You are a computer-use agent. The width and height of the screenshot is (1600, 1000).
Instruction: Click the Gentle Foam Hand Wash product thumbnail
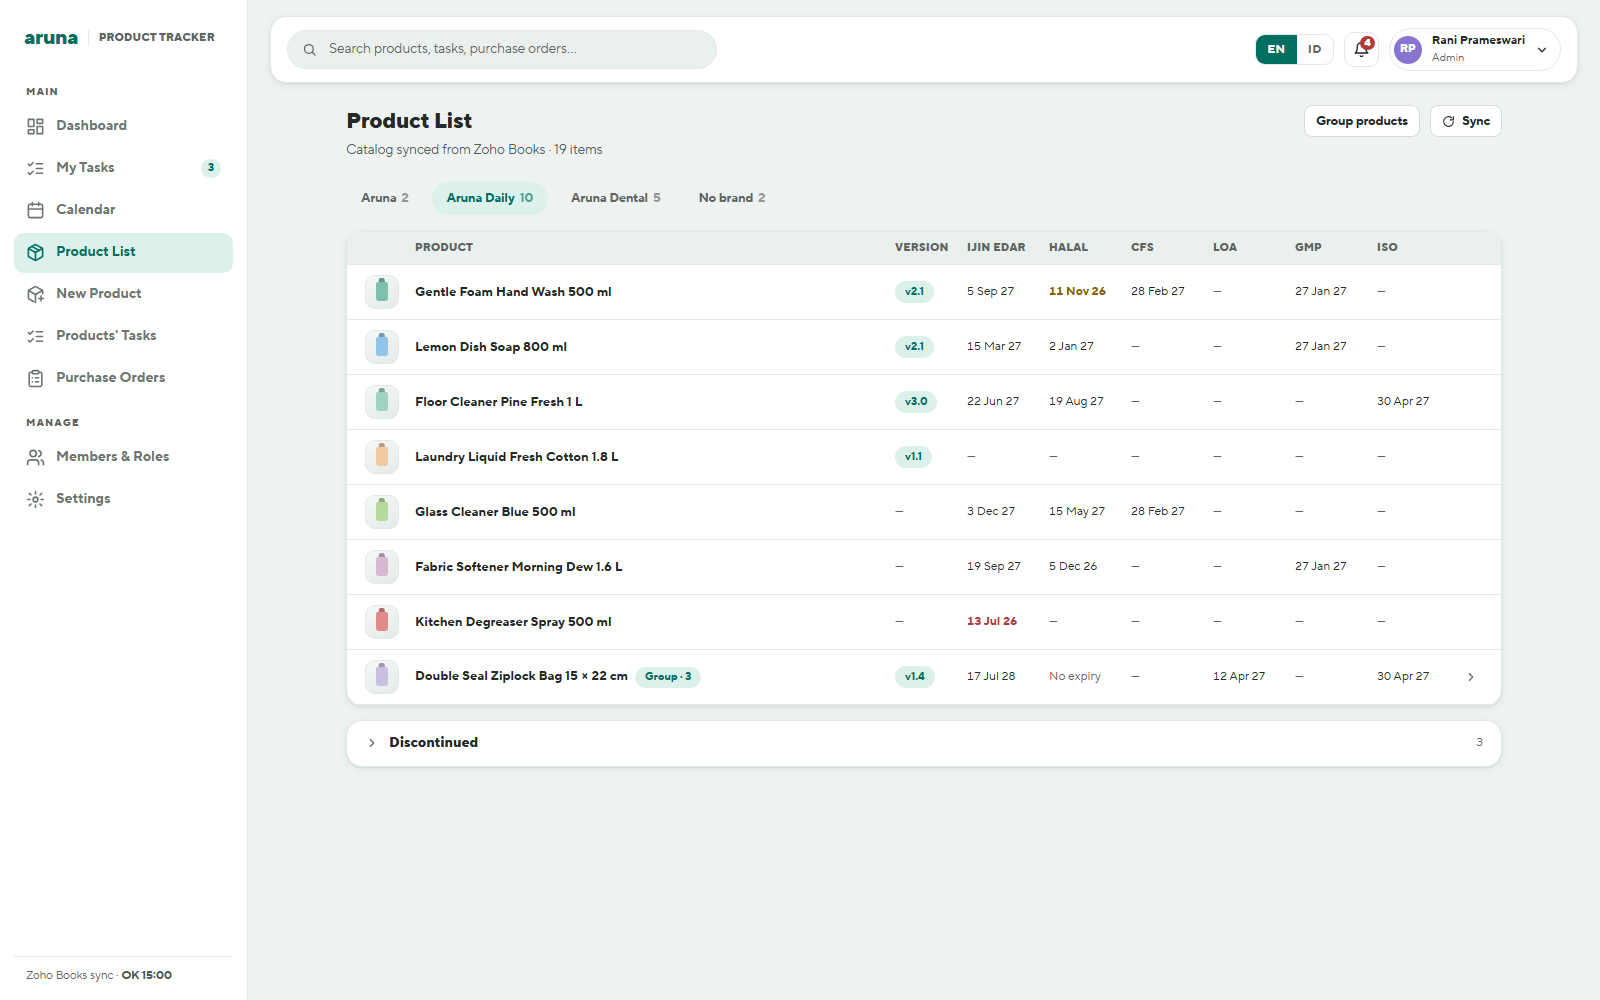pyautogui.click(x=382, y=292)
